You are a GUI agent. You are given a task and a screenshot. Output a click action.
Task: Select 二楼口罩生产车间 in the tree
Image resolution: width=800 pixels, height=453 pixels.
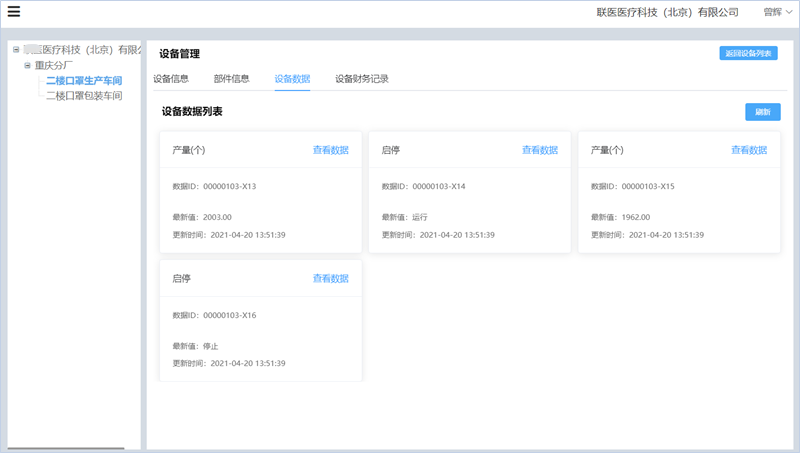84,81
